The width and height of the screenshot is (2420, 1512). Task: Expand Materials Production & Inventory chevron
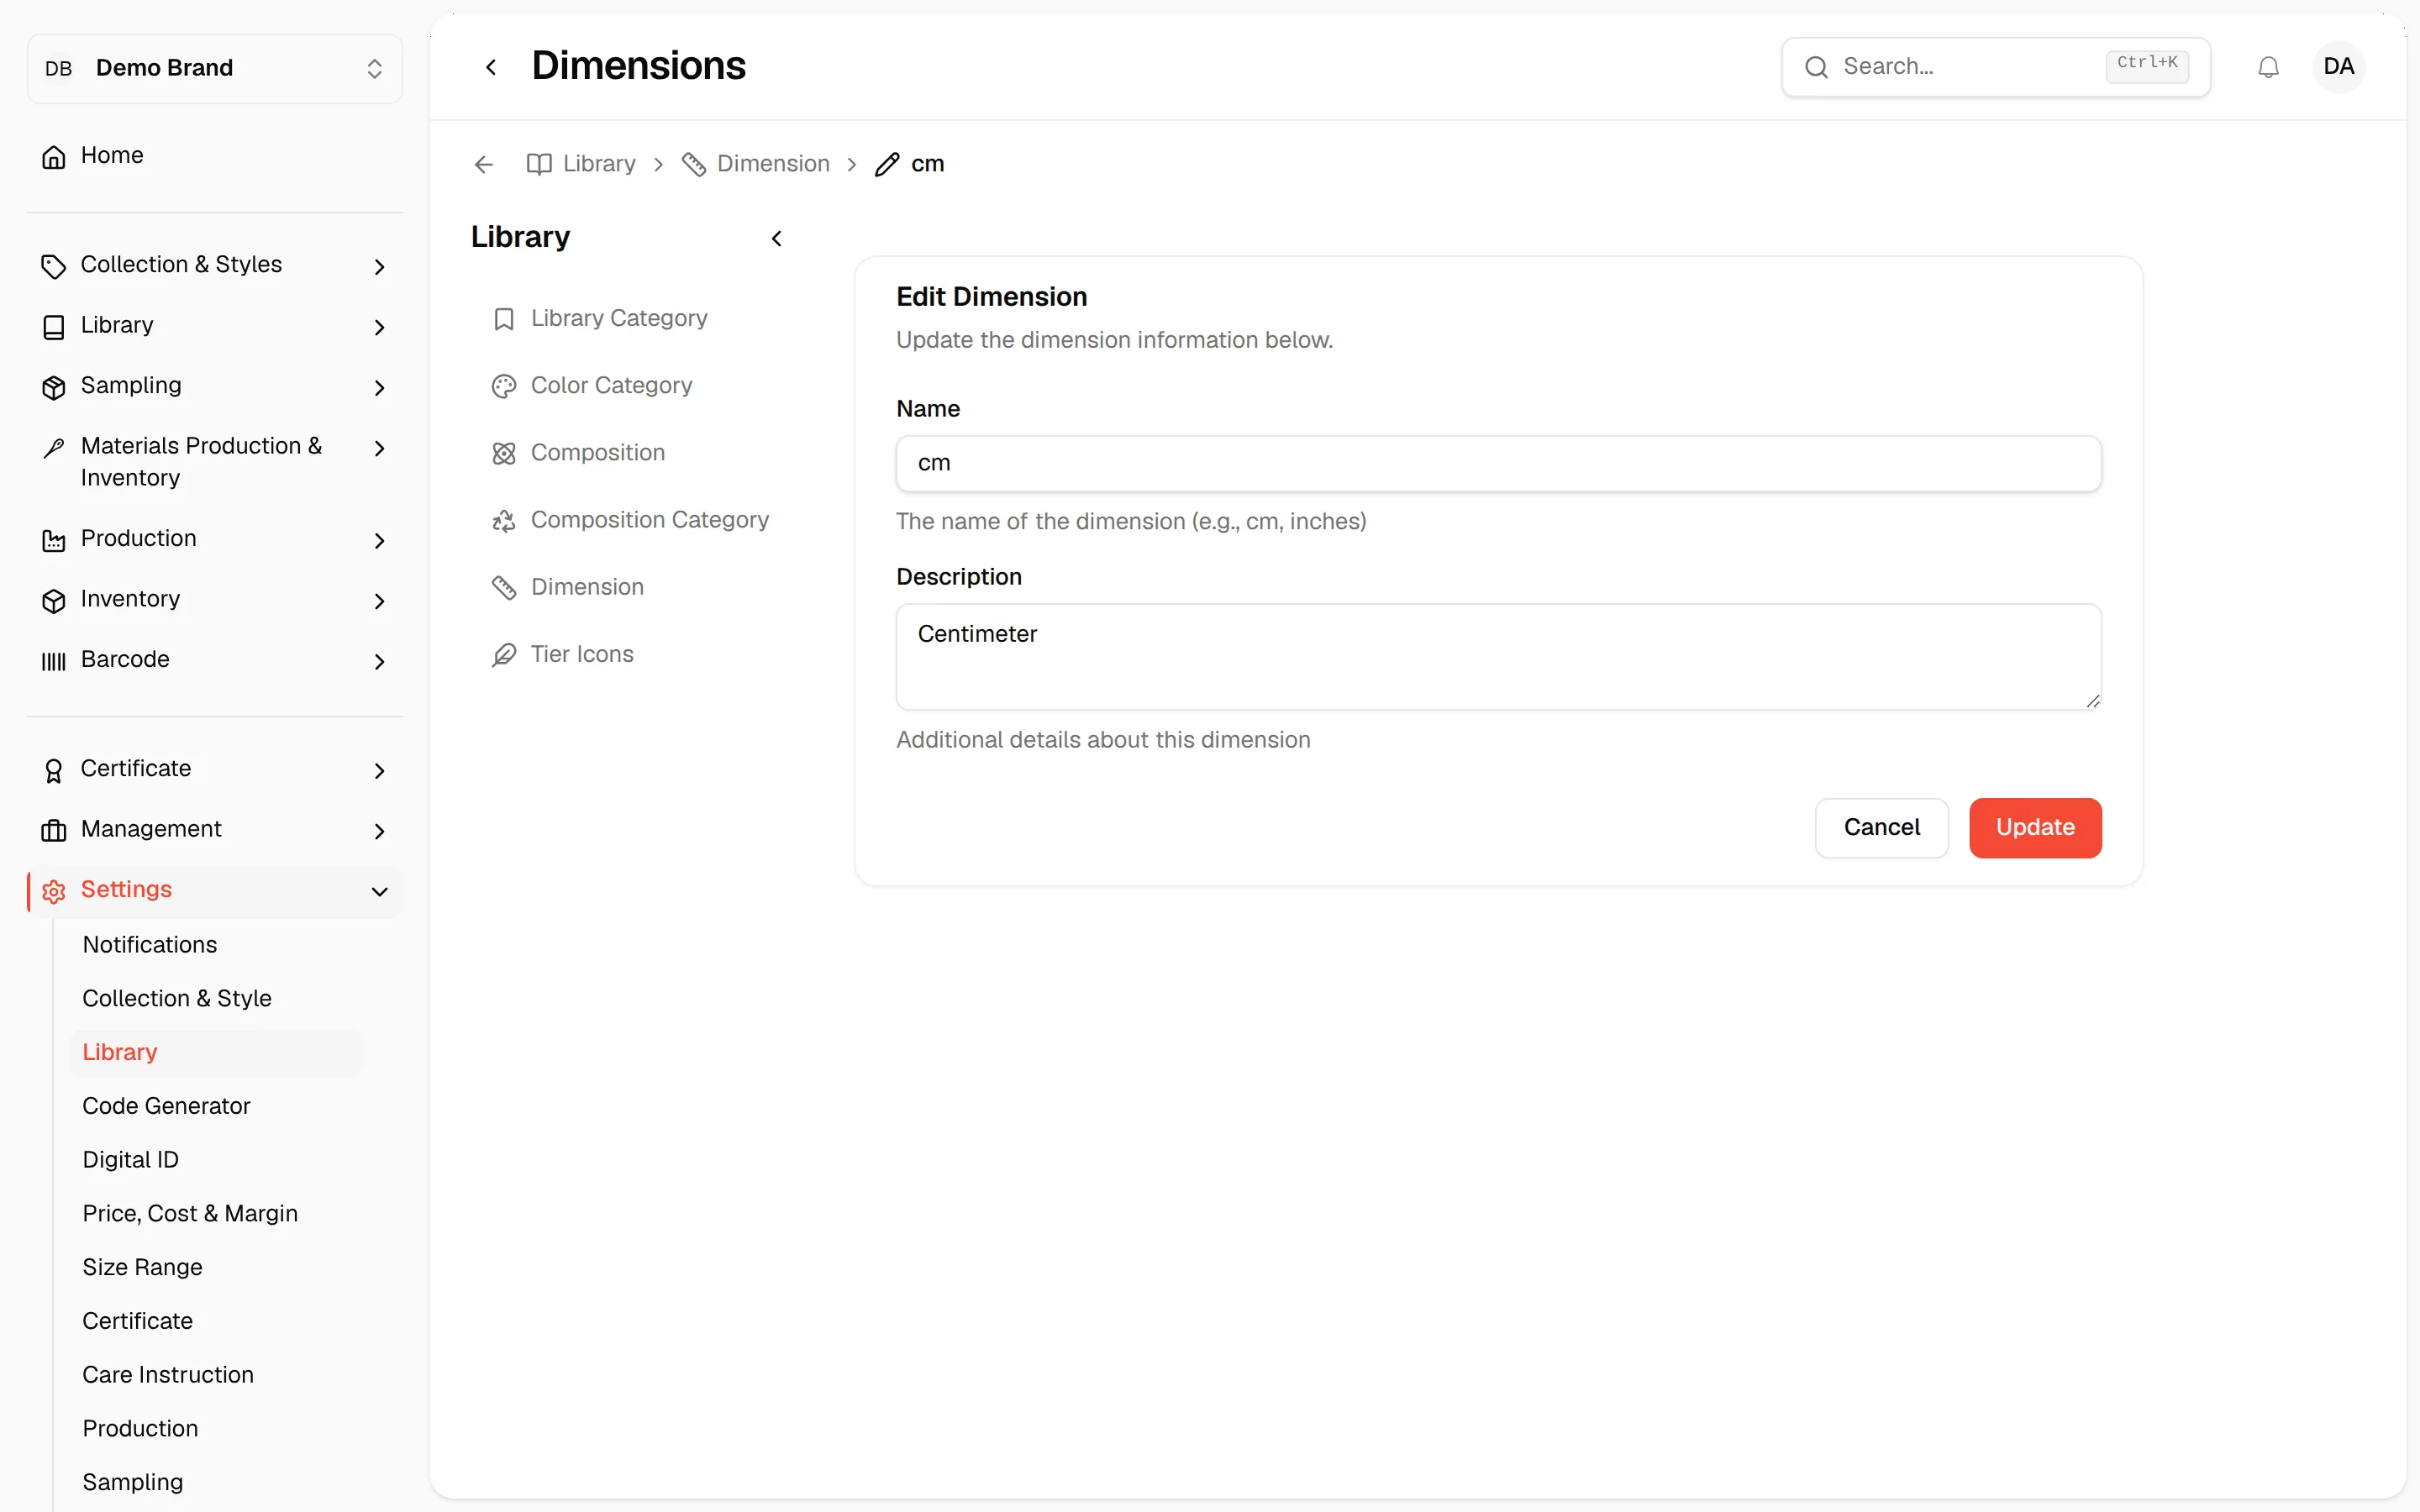click(x=379, y=448)
